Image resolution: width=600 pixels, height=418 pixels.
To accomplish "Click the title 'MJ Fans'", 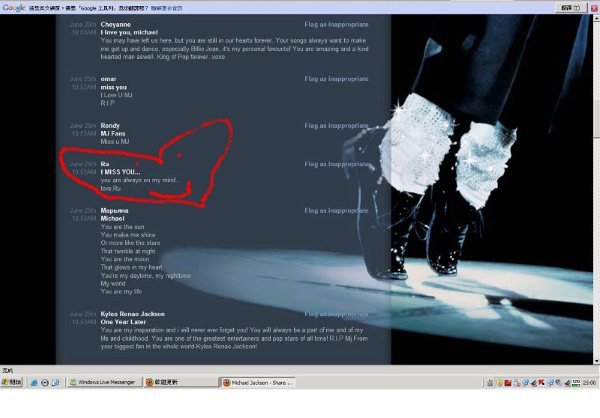I will pyautogui.click(x=113, y=134).
